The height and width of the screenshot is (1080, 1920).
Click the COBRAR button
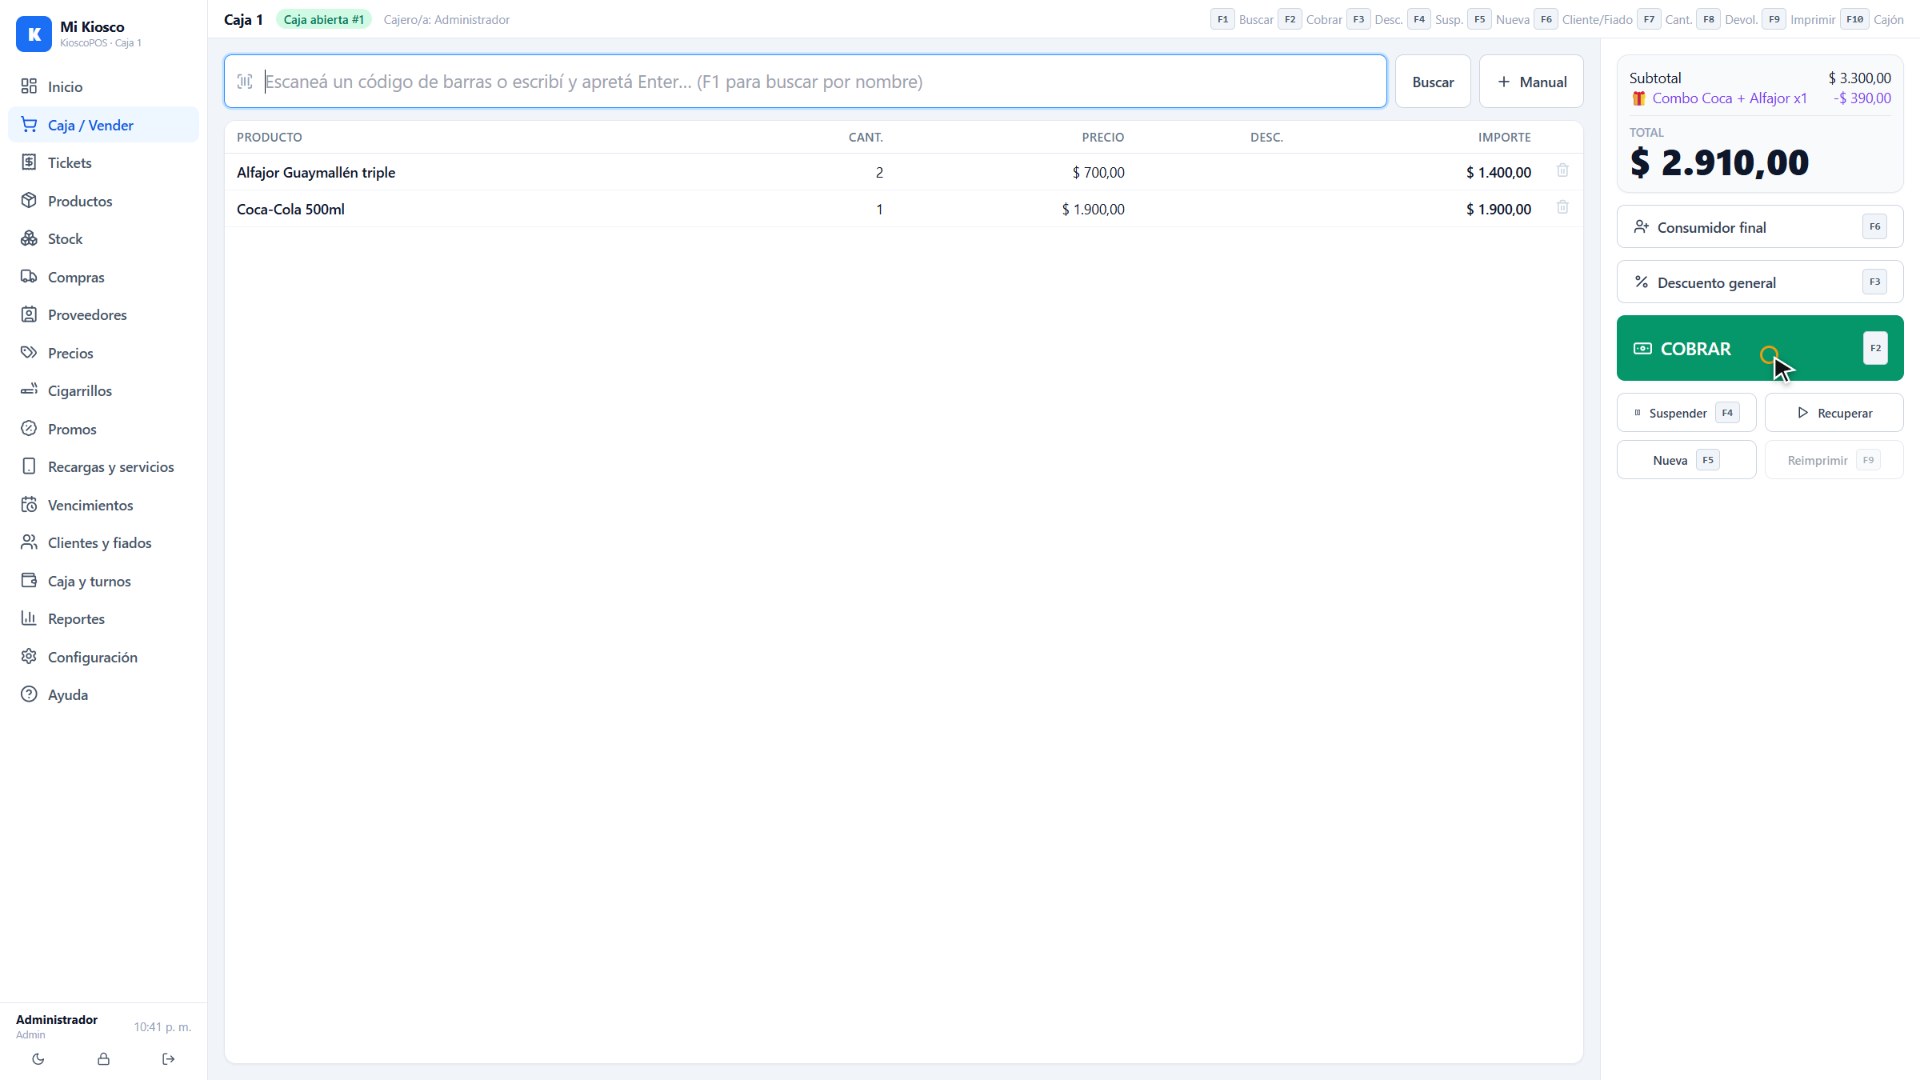1760,348
